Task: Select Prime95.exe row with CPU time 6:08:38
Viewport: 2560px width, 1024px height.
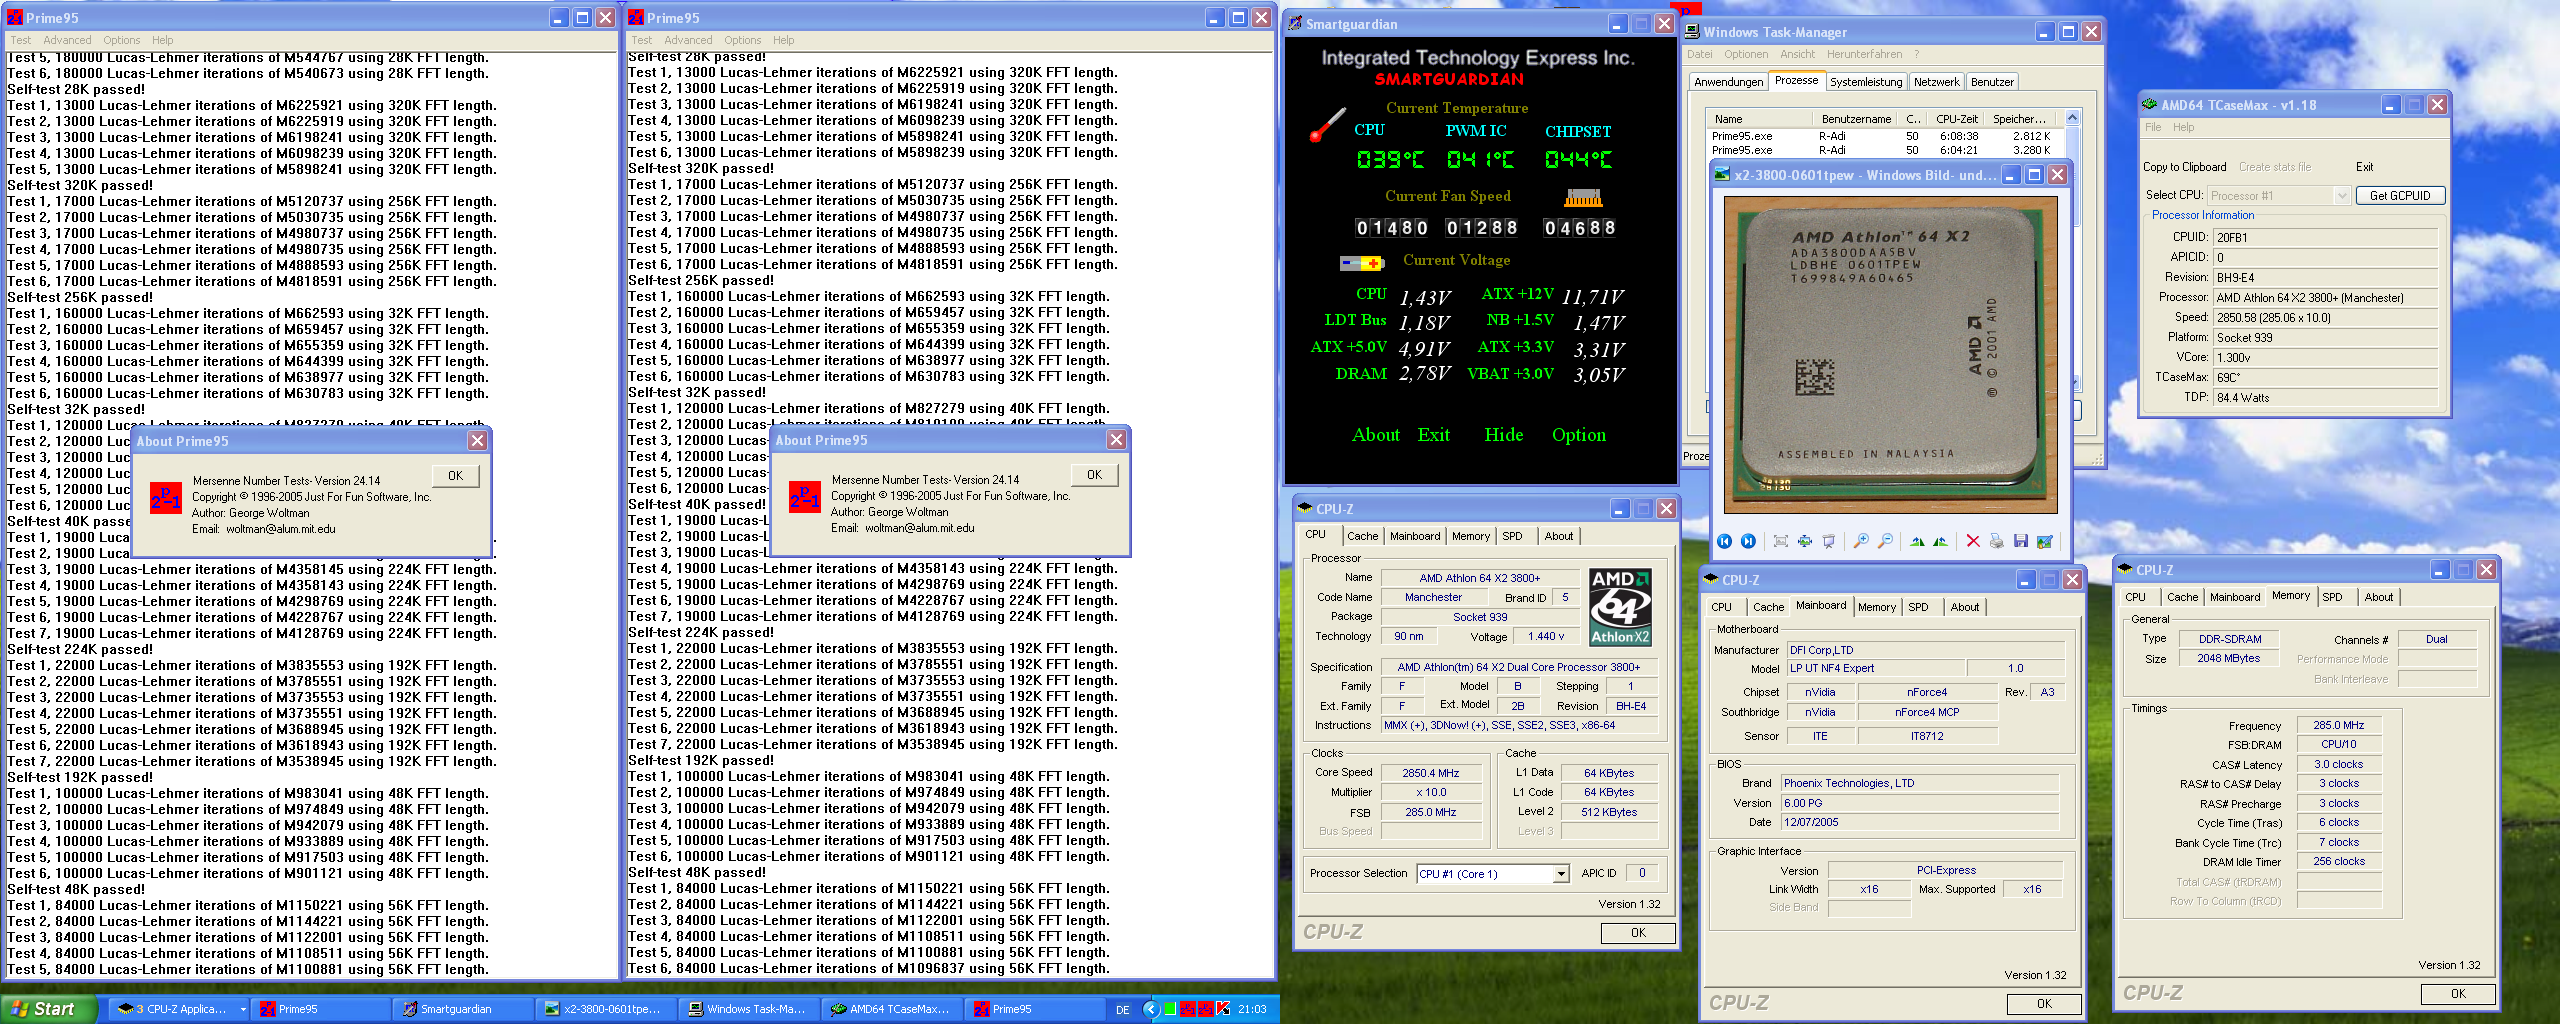Action: click(x=1884, y=136)
